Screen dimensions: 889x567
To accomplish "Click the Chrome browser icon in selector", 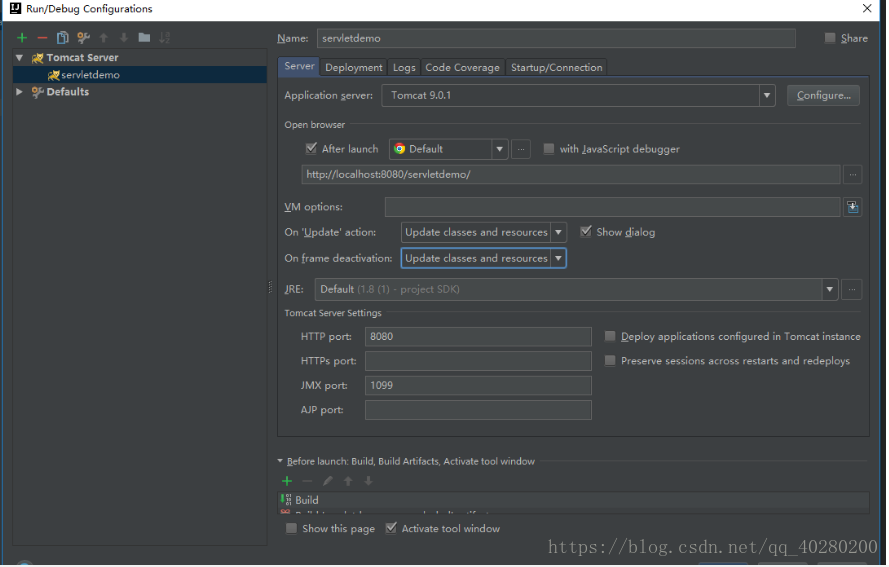I will pos(400,149).
